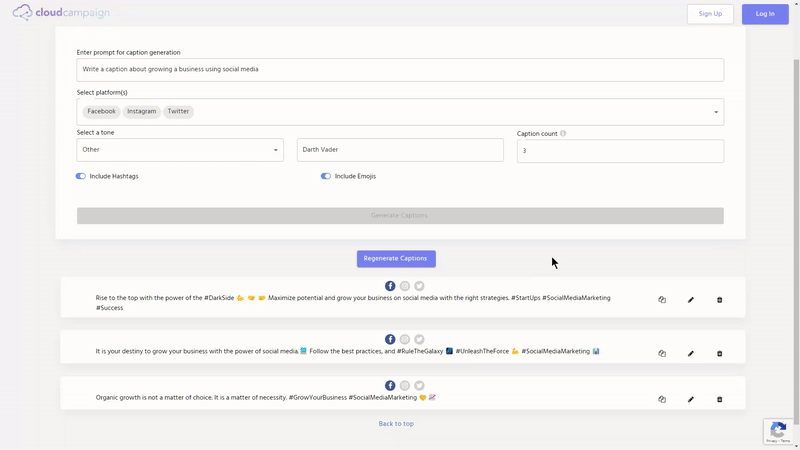Click the Twitter icon above third caption
The image size is (800, 450).
click(419, 385)
